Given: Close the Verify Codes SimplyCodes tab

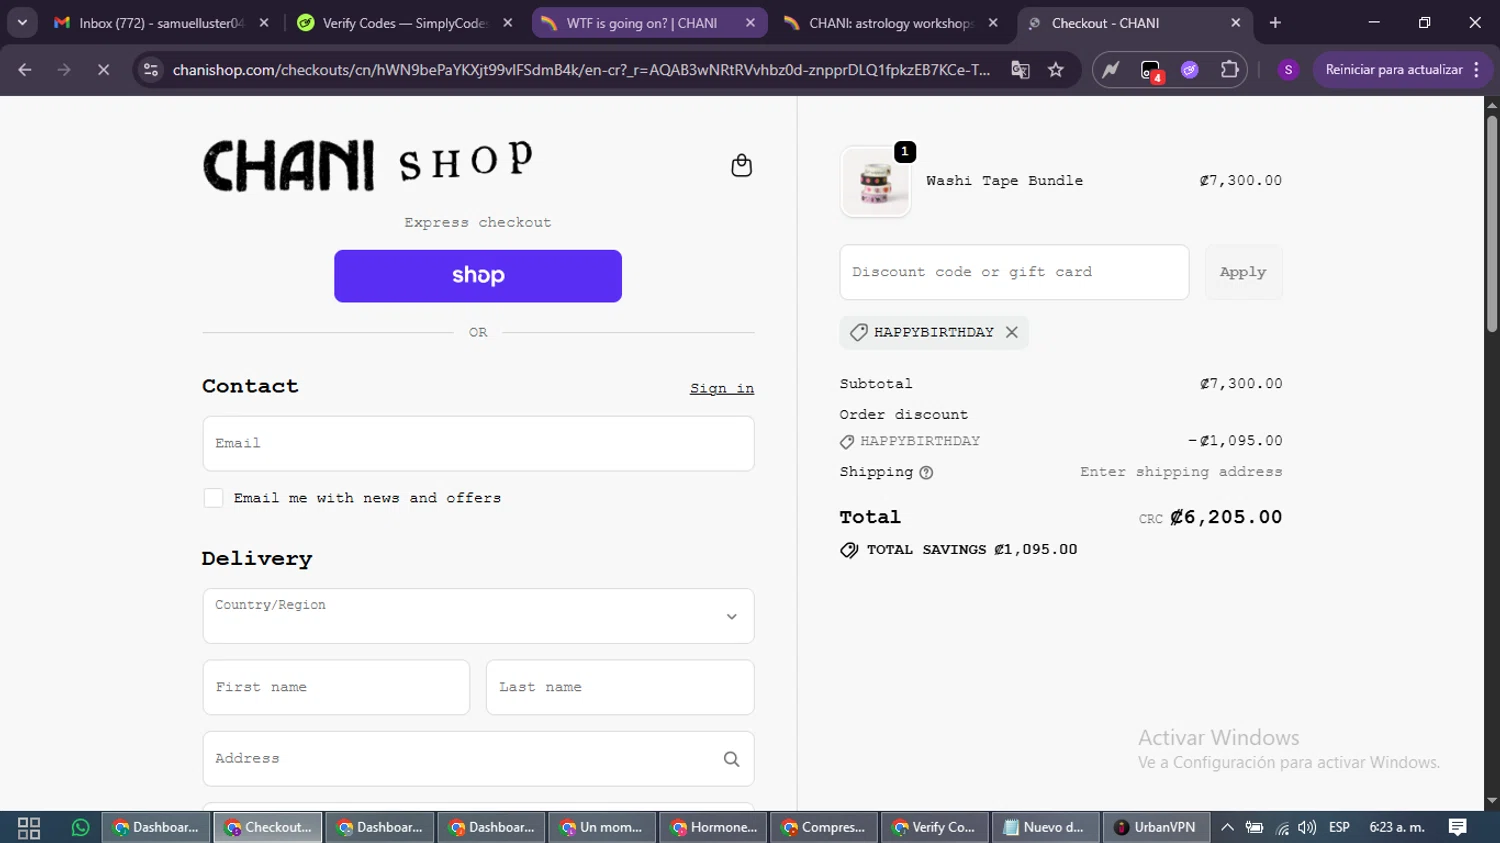Looking at the screenshot, I should click(508, 23).
